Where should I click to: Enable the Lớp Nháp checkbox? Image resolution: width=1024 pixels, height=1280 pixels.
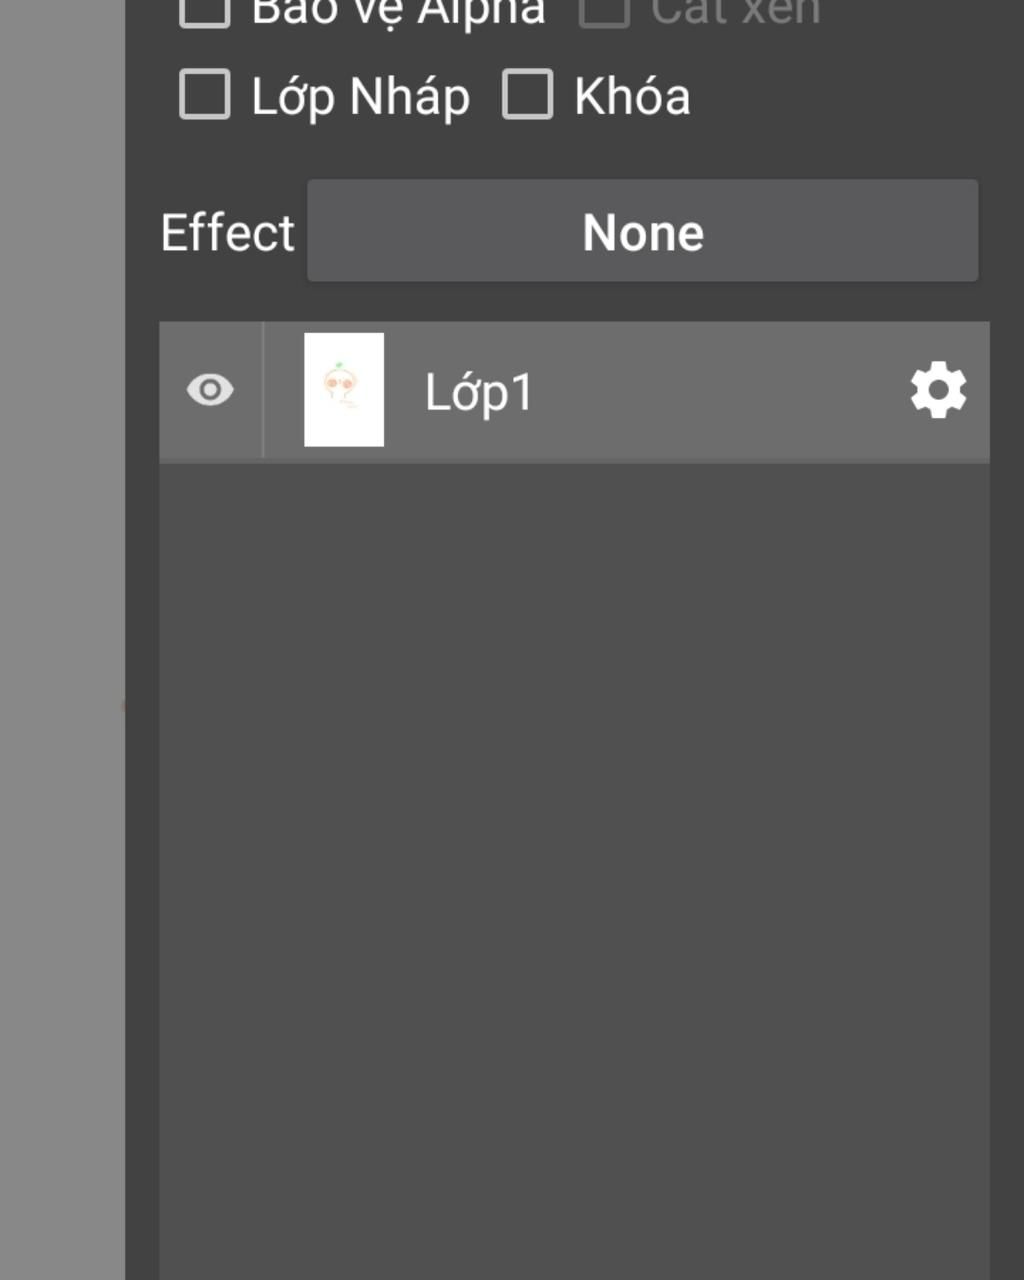(x=205, y=95)
